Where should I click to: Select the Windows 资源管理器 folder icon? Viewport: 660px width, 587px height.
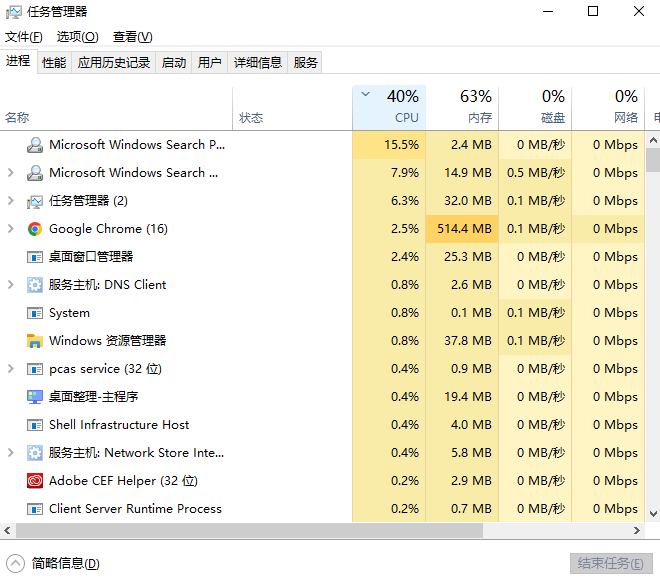click(x=35, y=341)
